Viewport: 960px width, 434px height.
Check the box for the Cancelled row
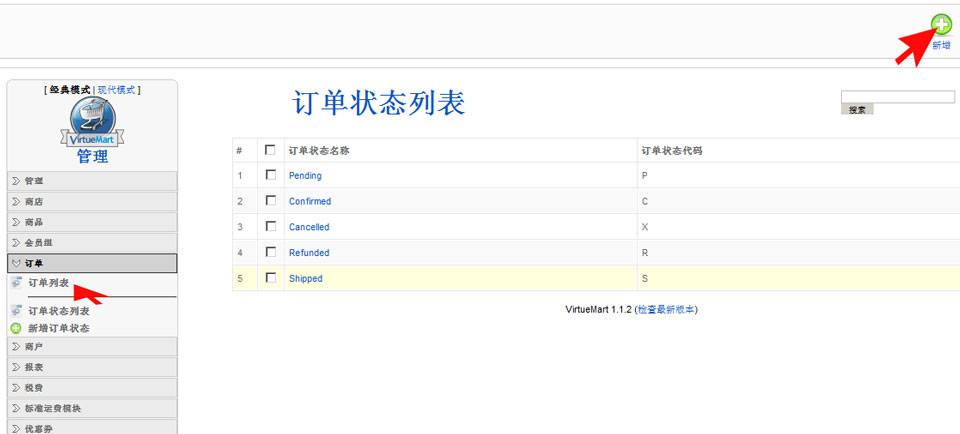click(270, 226)
